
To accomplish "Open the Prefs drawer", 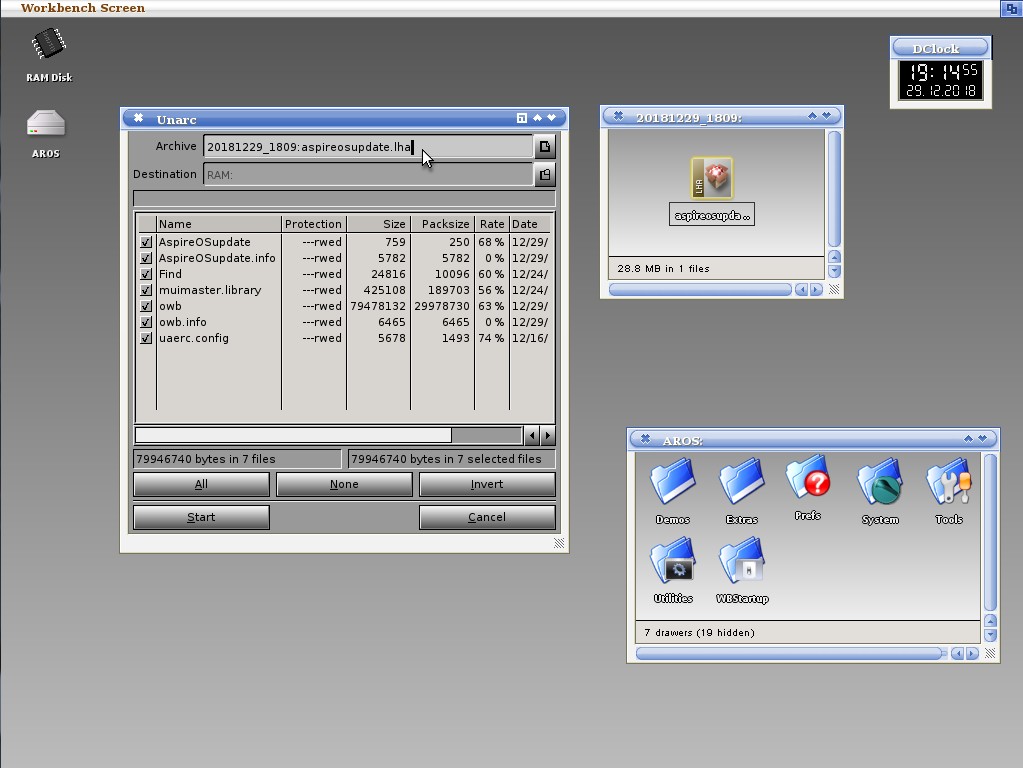I will [808, 480].
